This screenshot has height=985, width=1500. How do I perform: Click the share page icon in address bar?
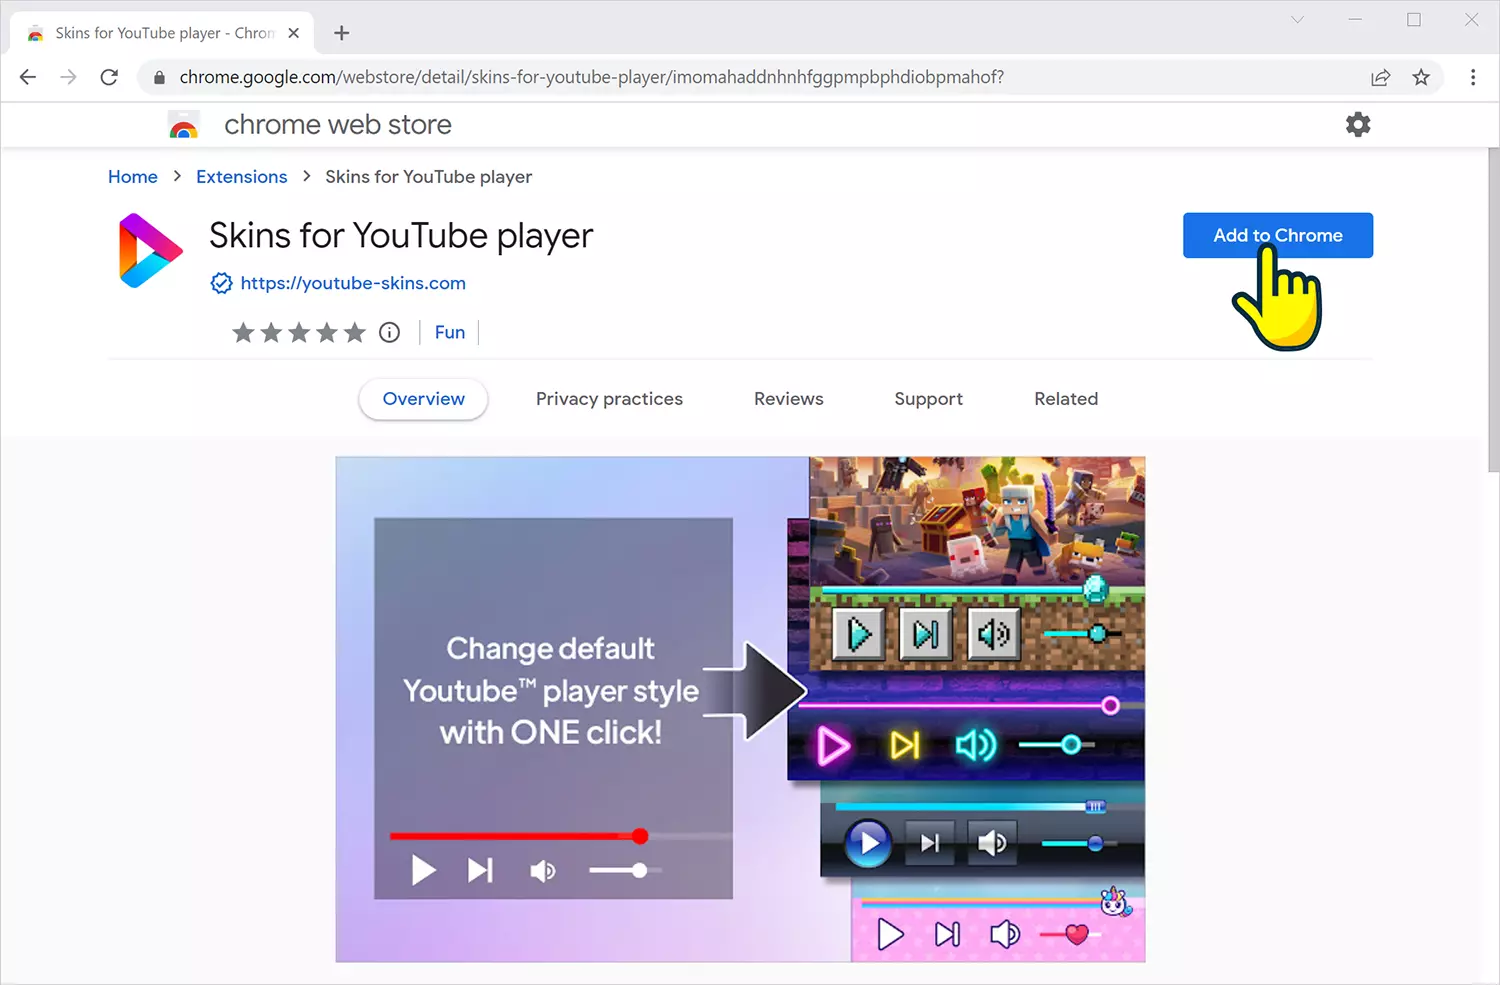pyautogui.click(x=1380, y=77)
